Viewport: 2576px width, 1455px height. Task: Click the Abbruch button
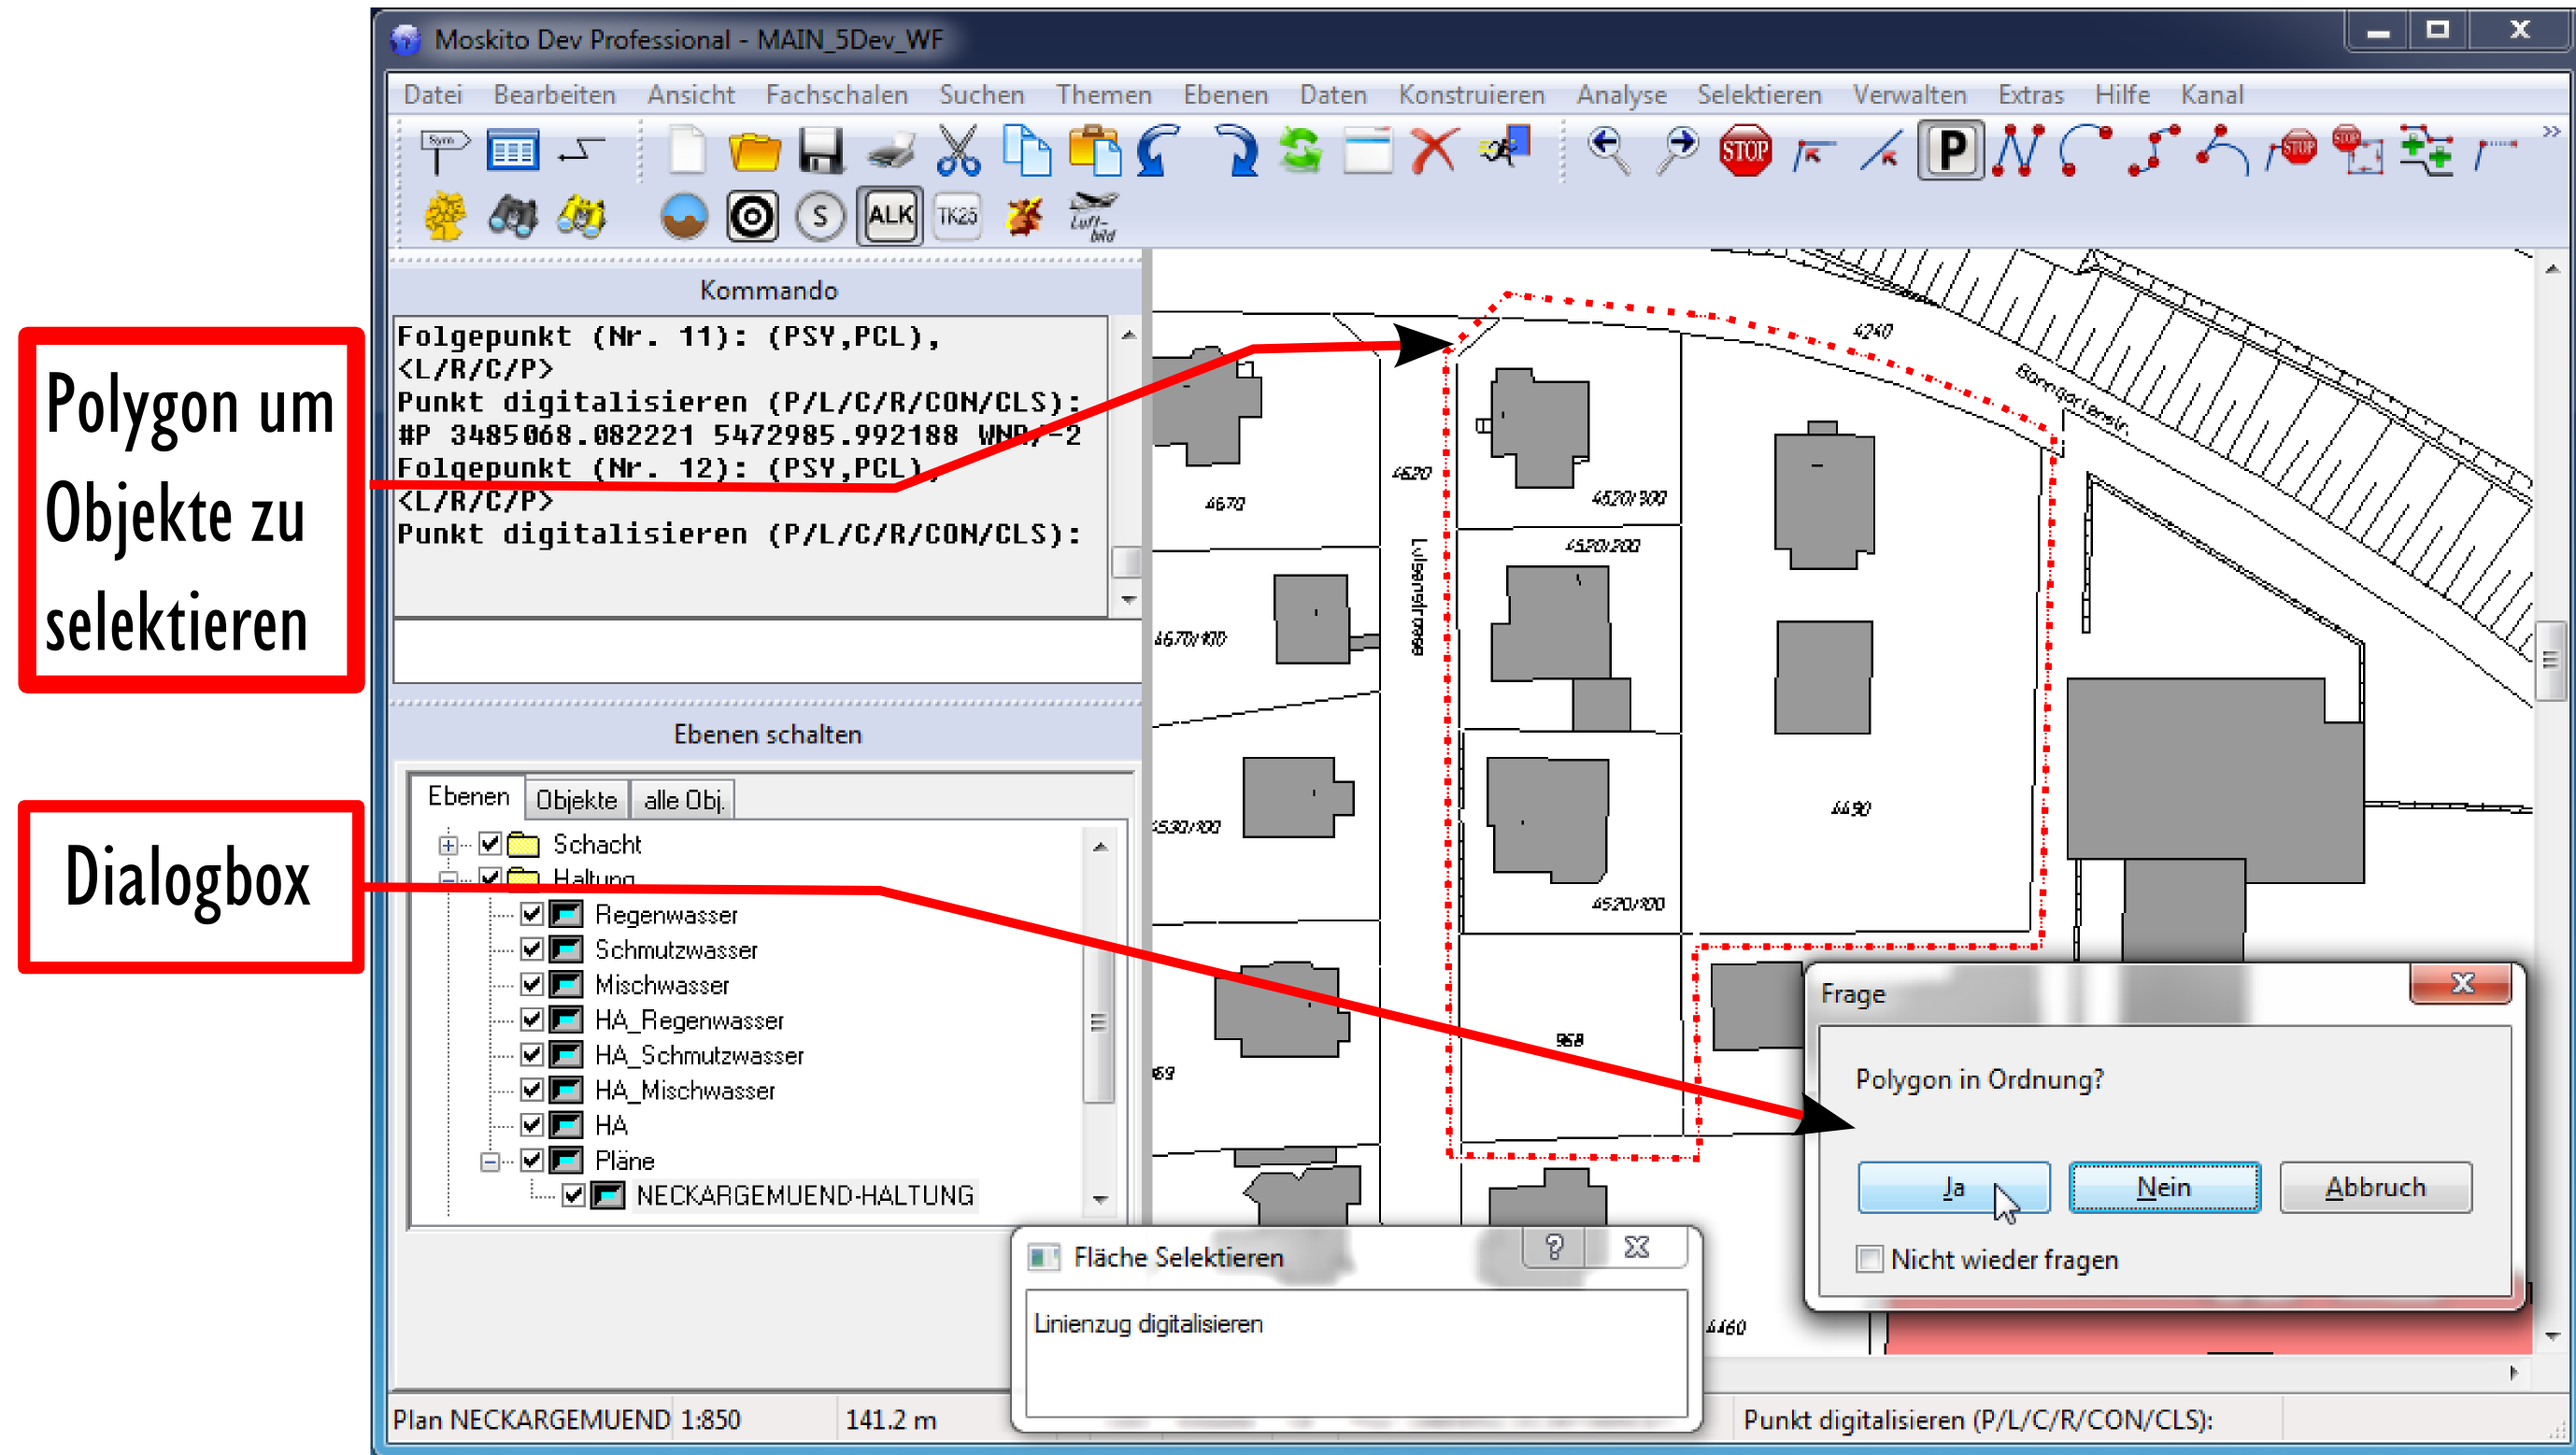(2374, 1187)
